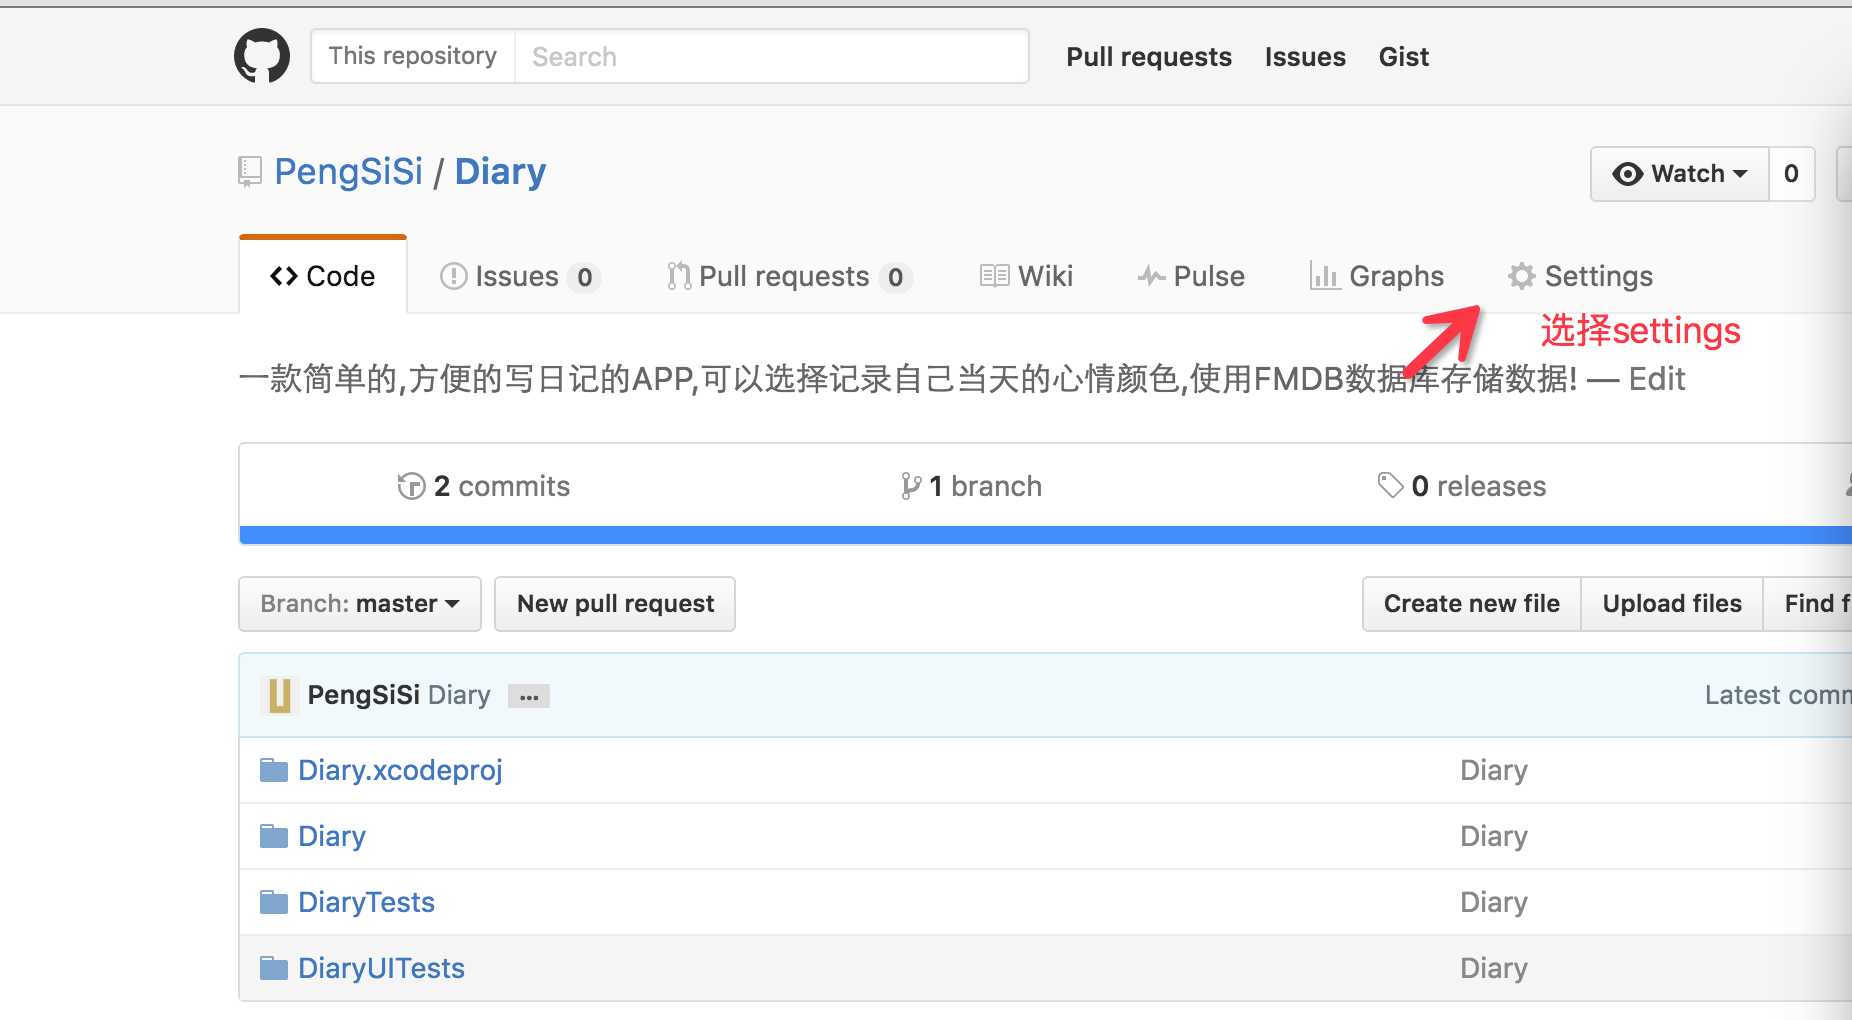The height and width of the screenshot is (1020, 1852).
Task: Switch to the Issues tab
Action: pyautogui.click(x=520, y=276)
